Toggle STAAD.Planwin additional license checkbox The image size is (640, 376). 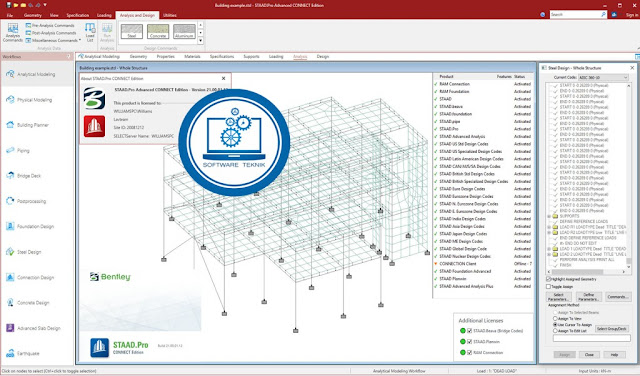pos(469,342)
